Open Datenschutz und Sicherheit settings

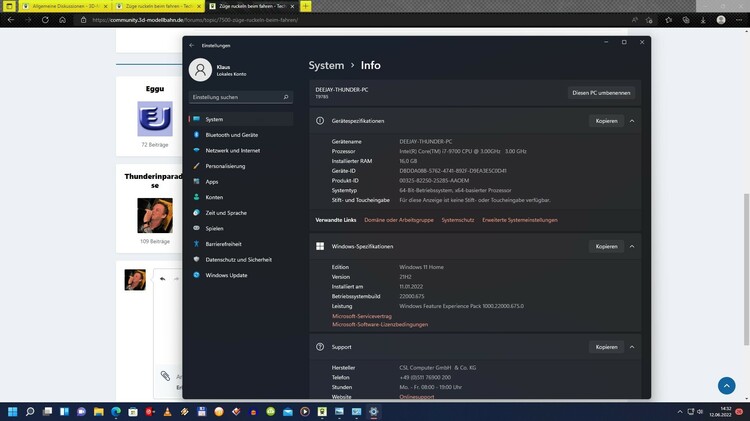241,259
